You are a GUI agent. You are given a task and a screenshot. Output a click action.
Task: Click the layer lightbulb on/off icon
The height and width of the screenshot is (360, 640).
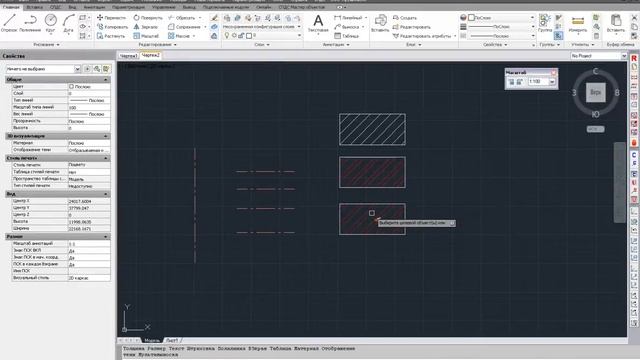point(227,36)
